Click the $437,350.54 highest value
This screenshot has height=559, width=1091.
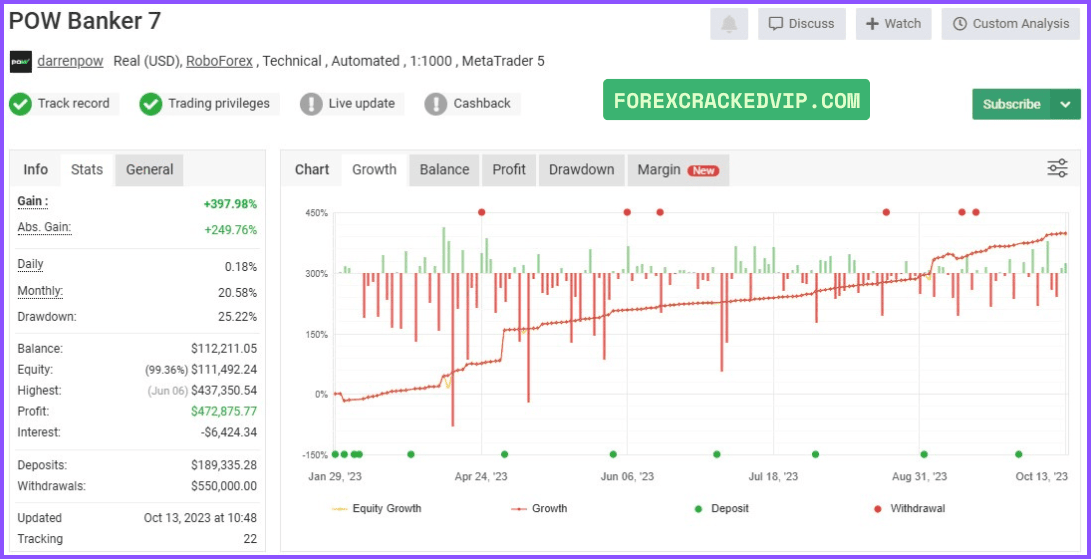tap(224, 391)
